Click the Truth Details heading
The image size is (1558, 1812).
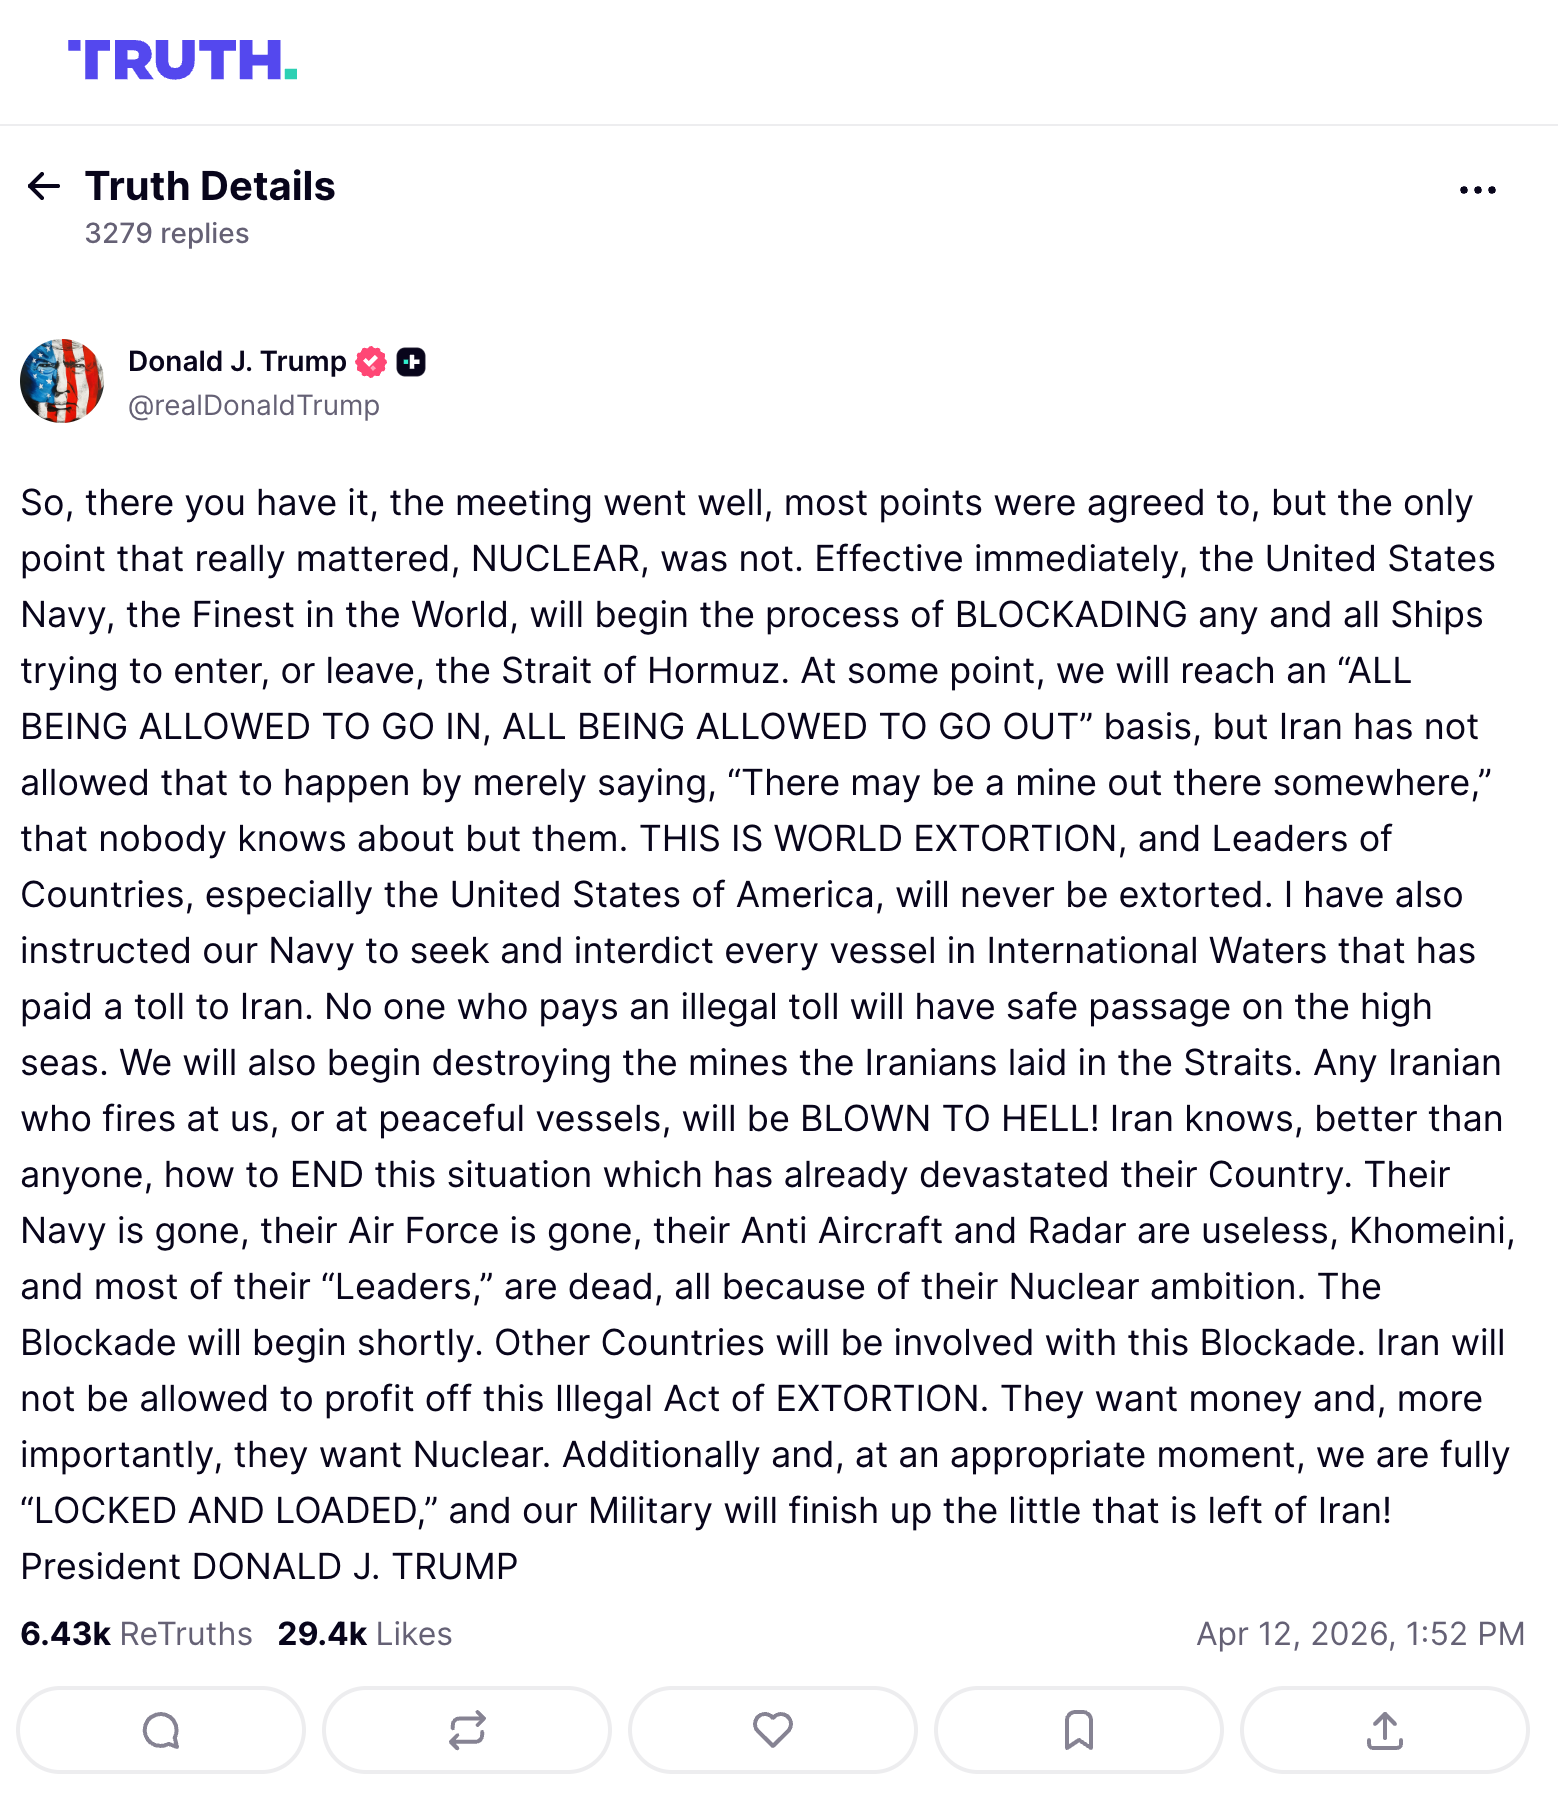(x=210, y=186)
